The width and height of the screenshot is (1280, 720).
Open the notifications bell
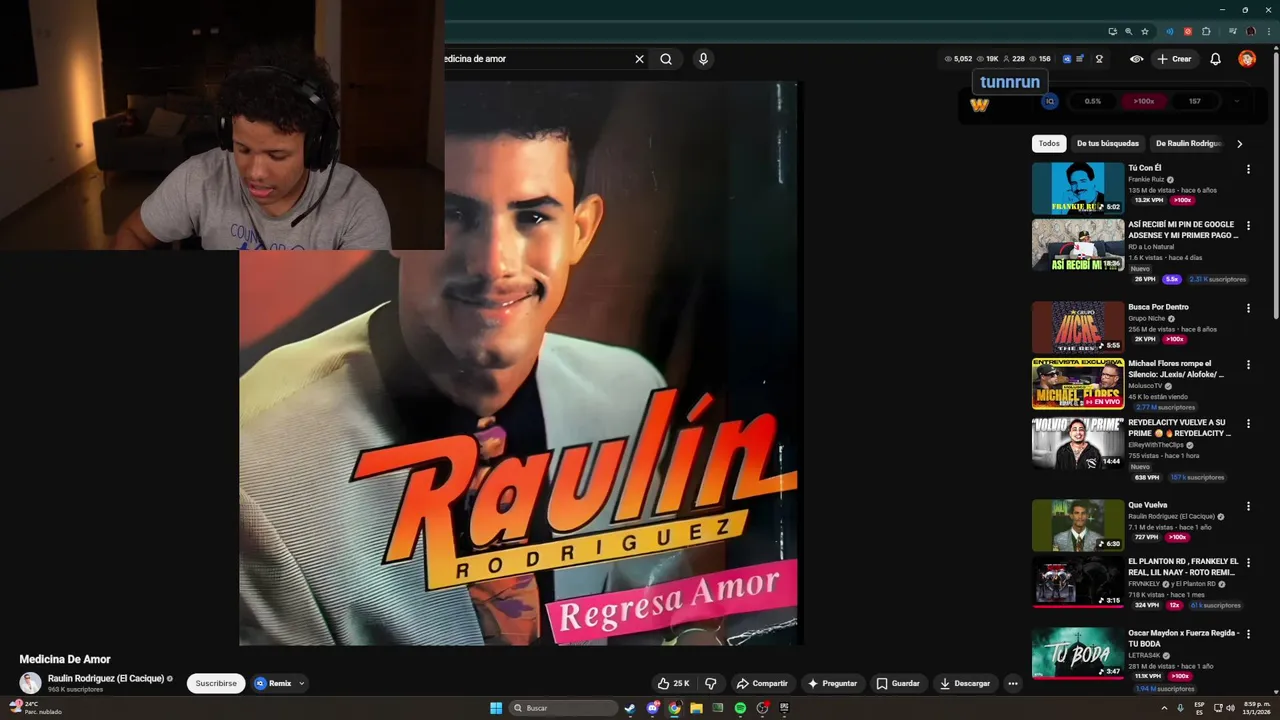(x=1215, y=59)
